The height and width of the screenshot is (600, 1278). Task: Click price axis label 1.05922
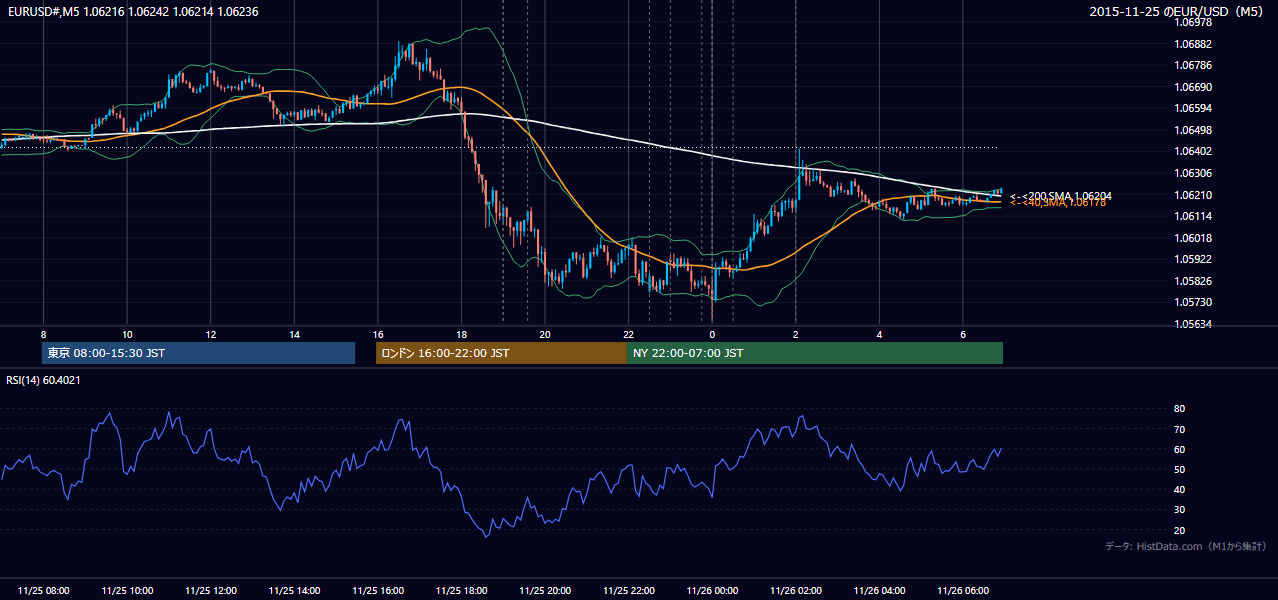1193,259
